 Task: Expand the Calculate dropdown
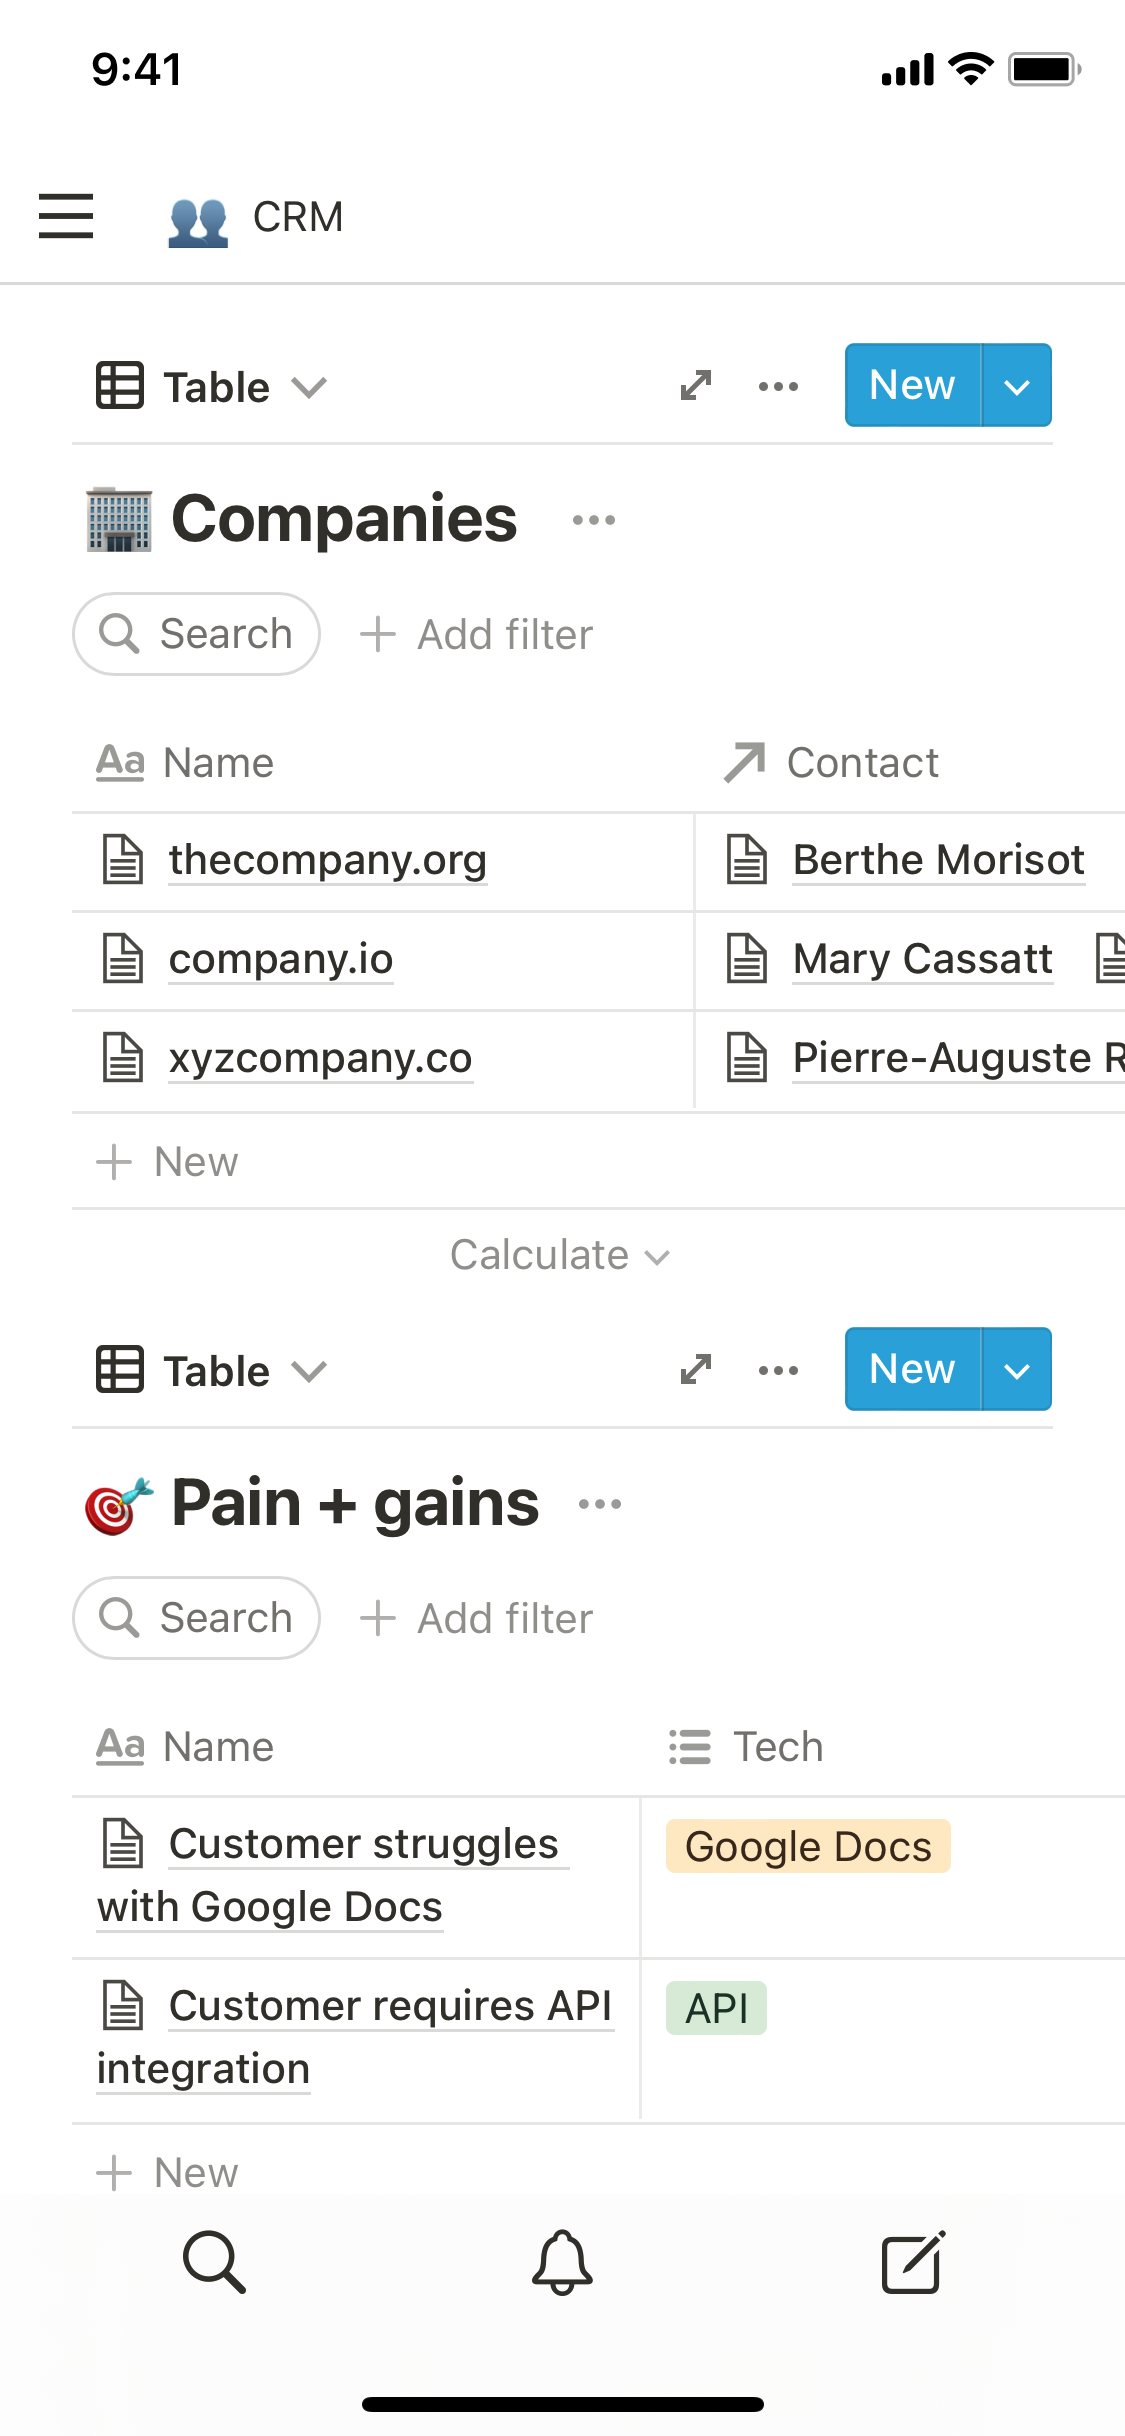click(x=560, y=1255)
